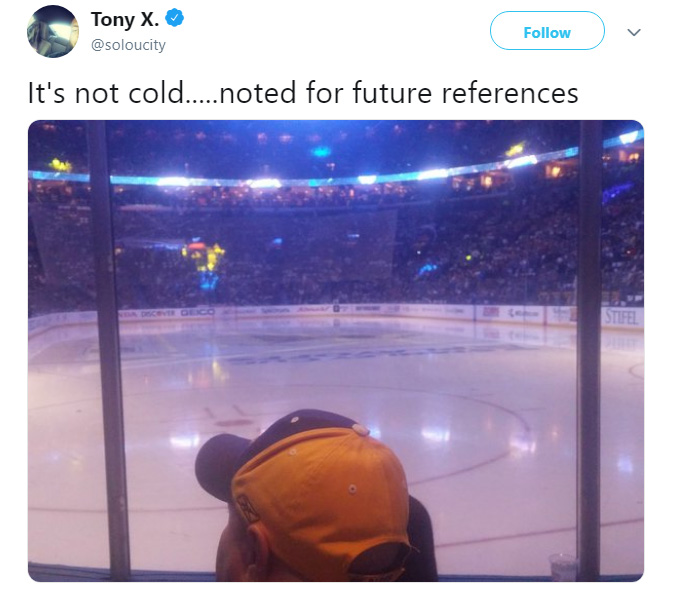The image size is (679, 591).
Task: Open Tony X.'s profile avatar
Action: pos(52,31)
